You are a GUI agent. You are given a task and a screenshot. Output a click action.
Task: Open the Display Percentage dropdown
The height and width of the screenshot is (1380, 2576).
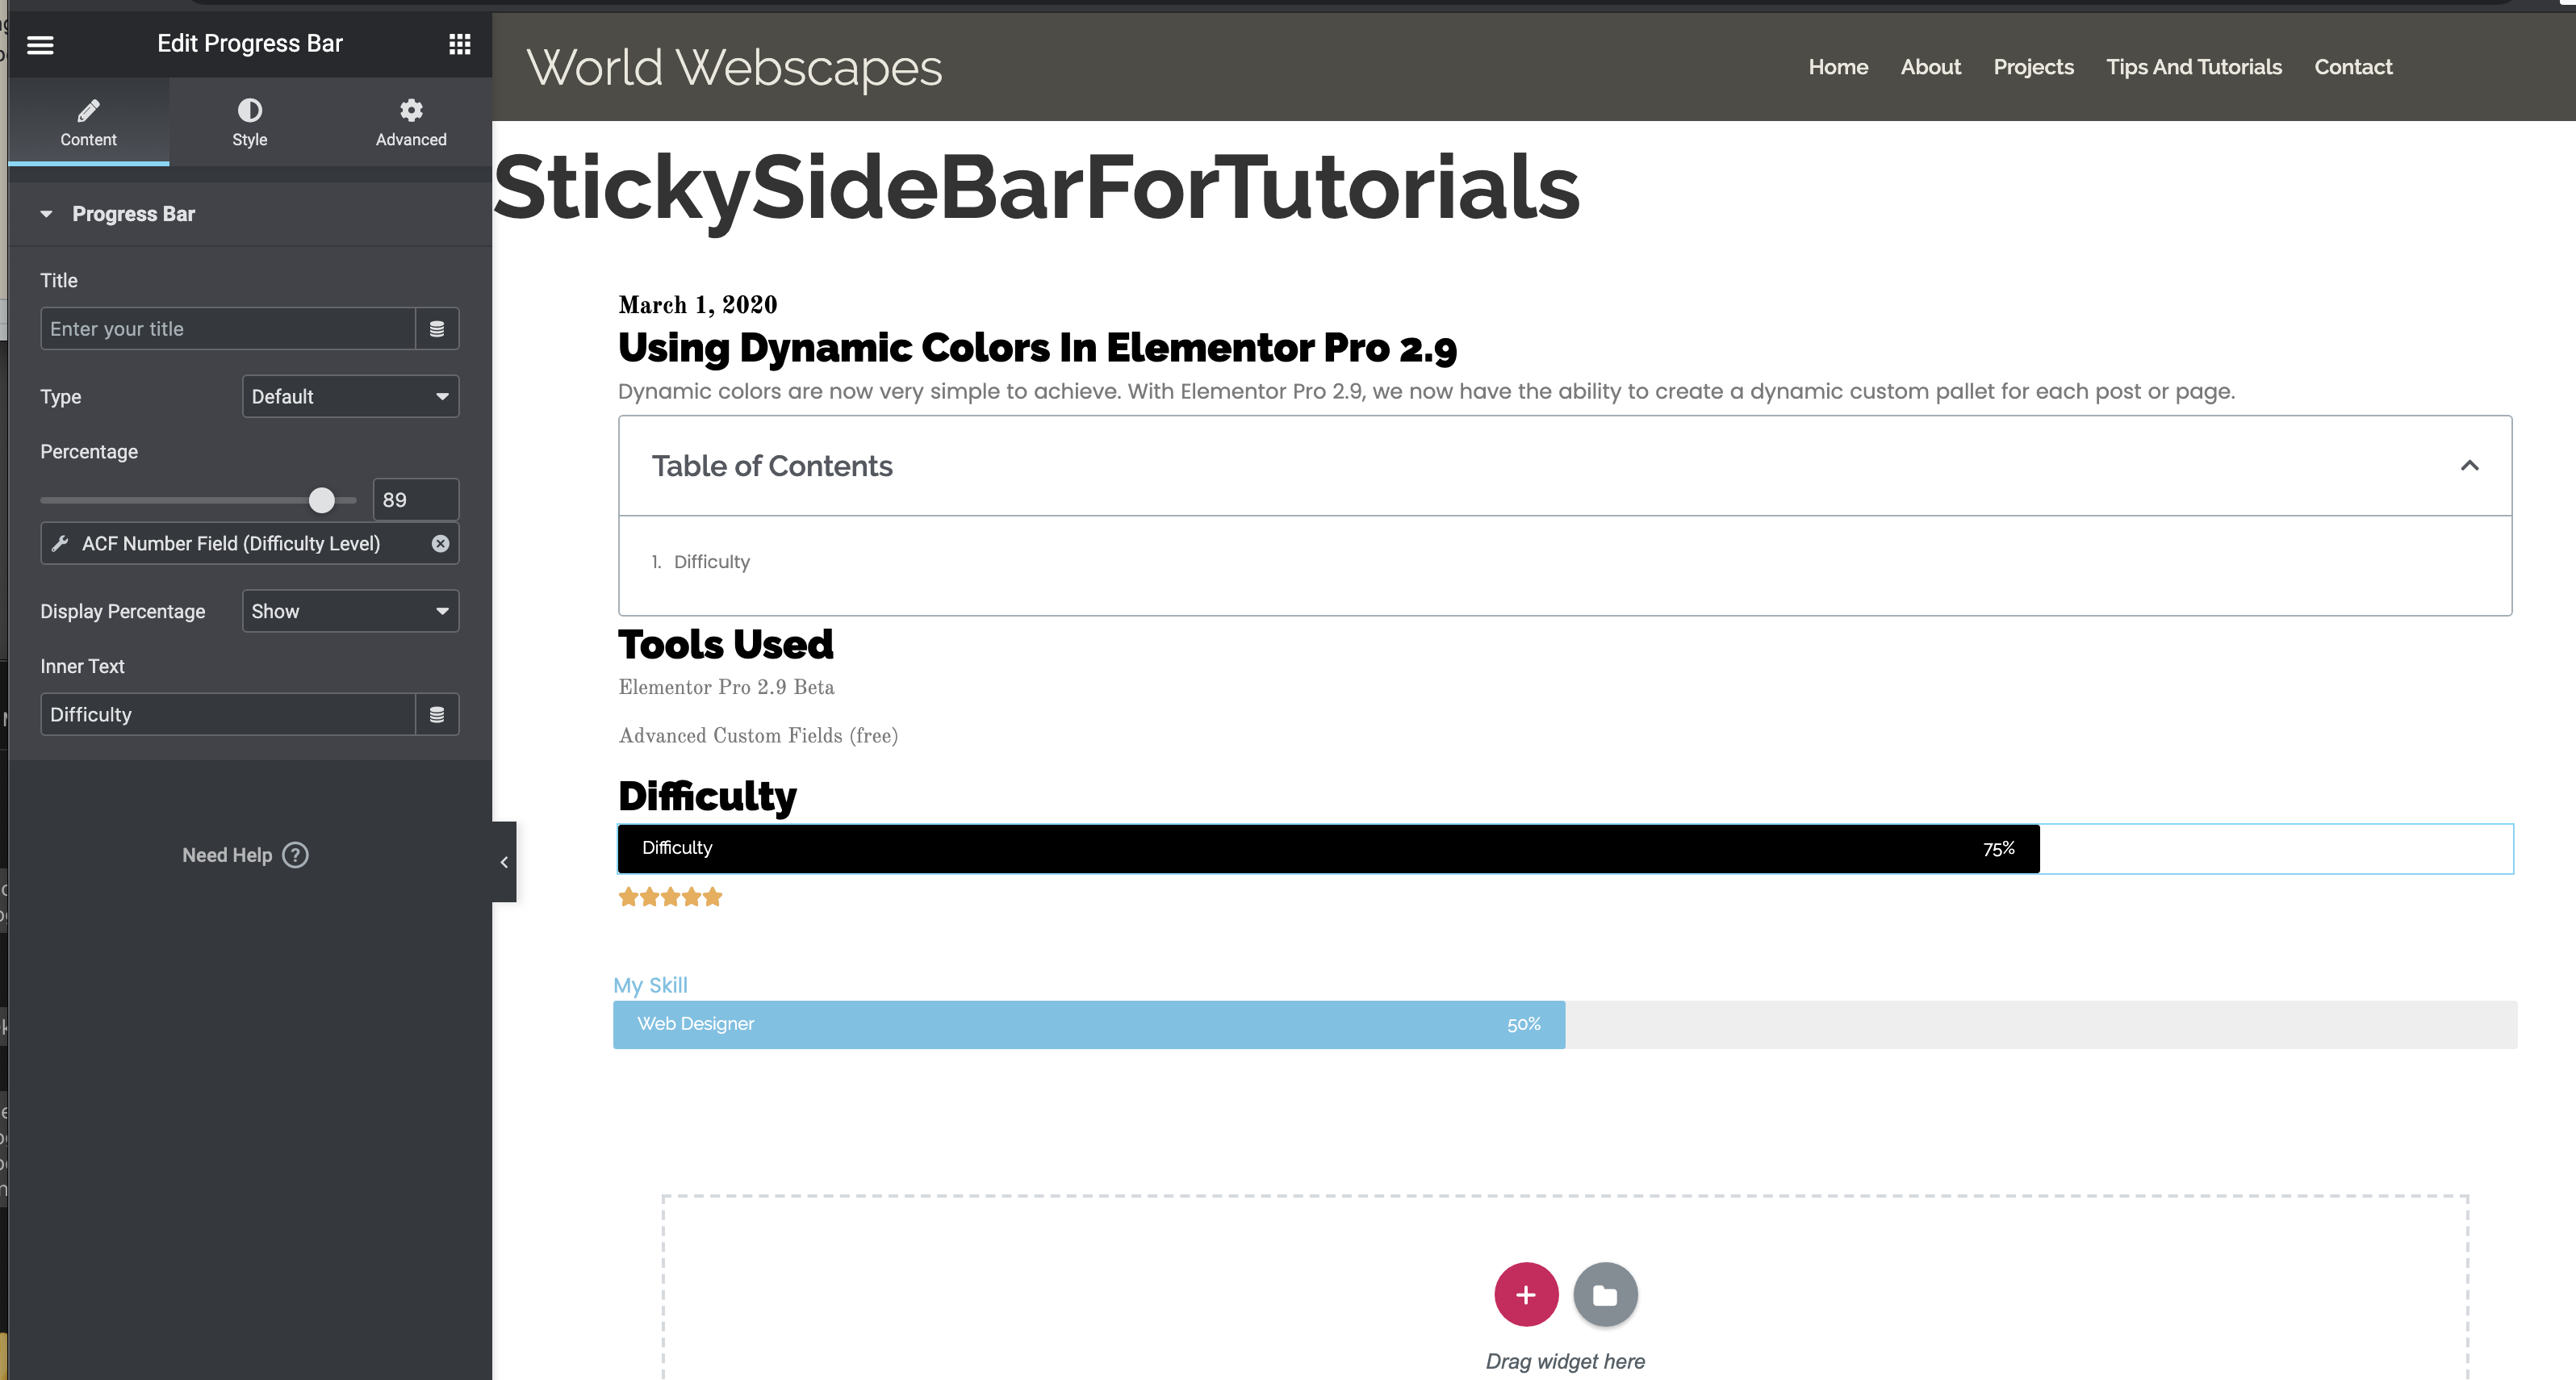click(x=350, y=611)
